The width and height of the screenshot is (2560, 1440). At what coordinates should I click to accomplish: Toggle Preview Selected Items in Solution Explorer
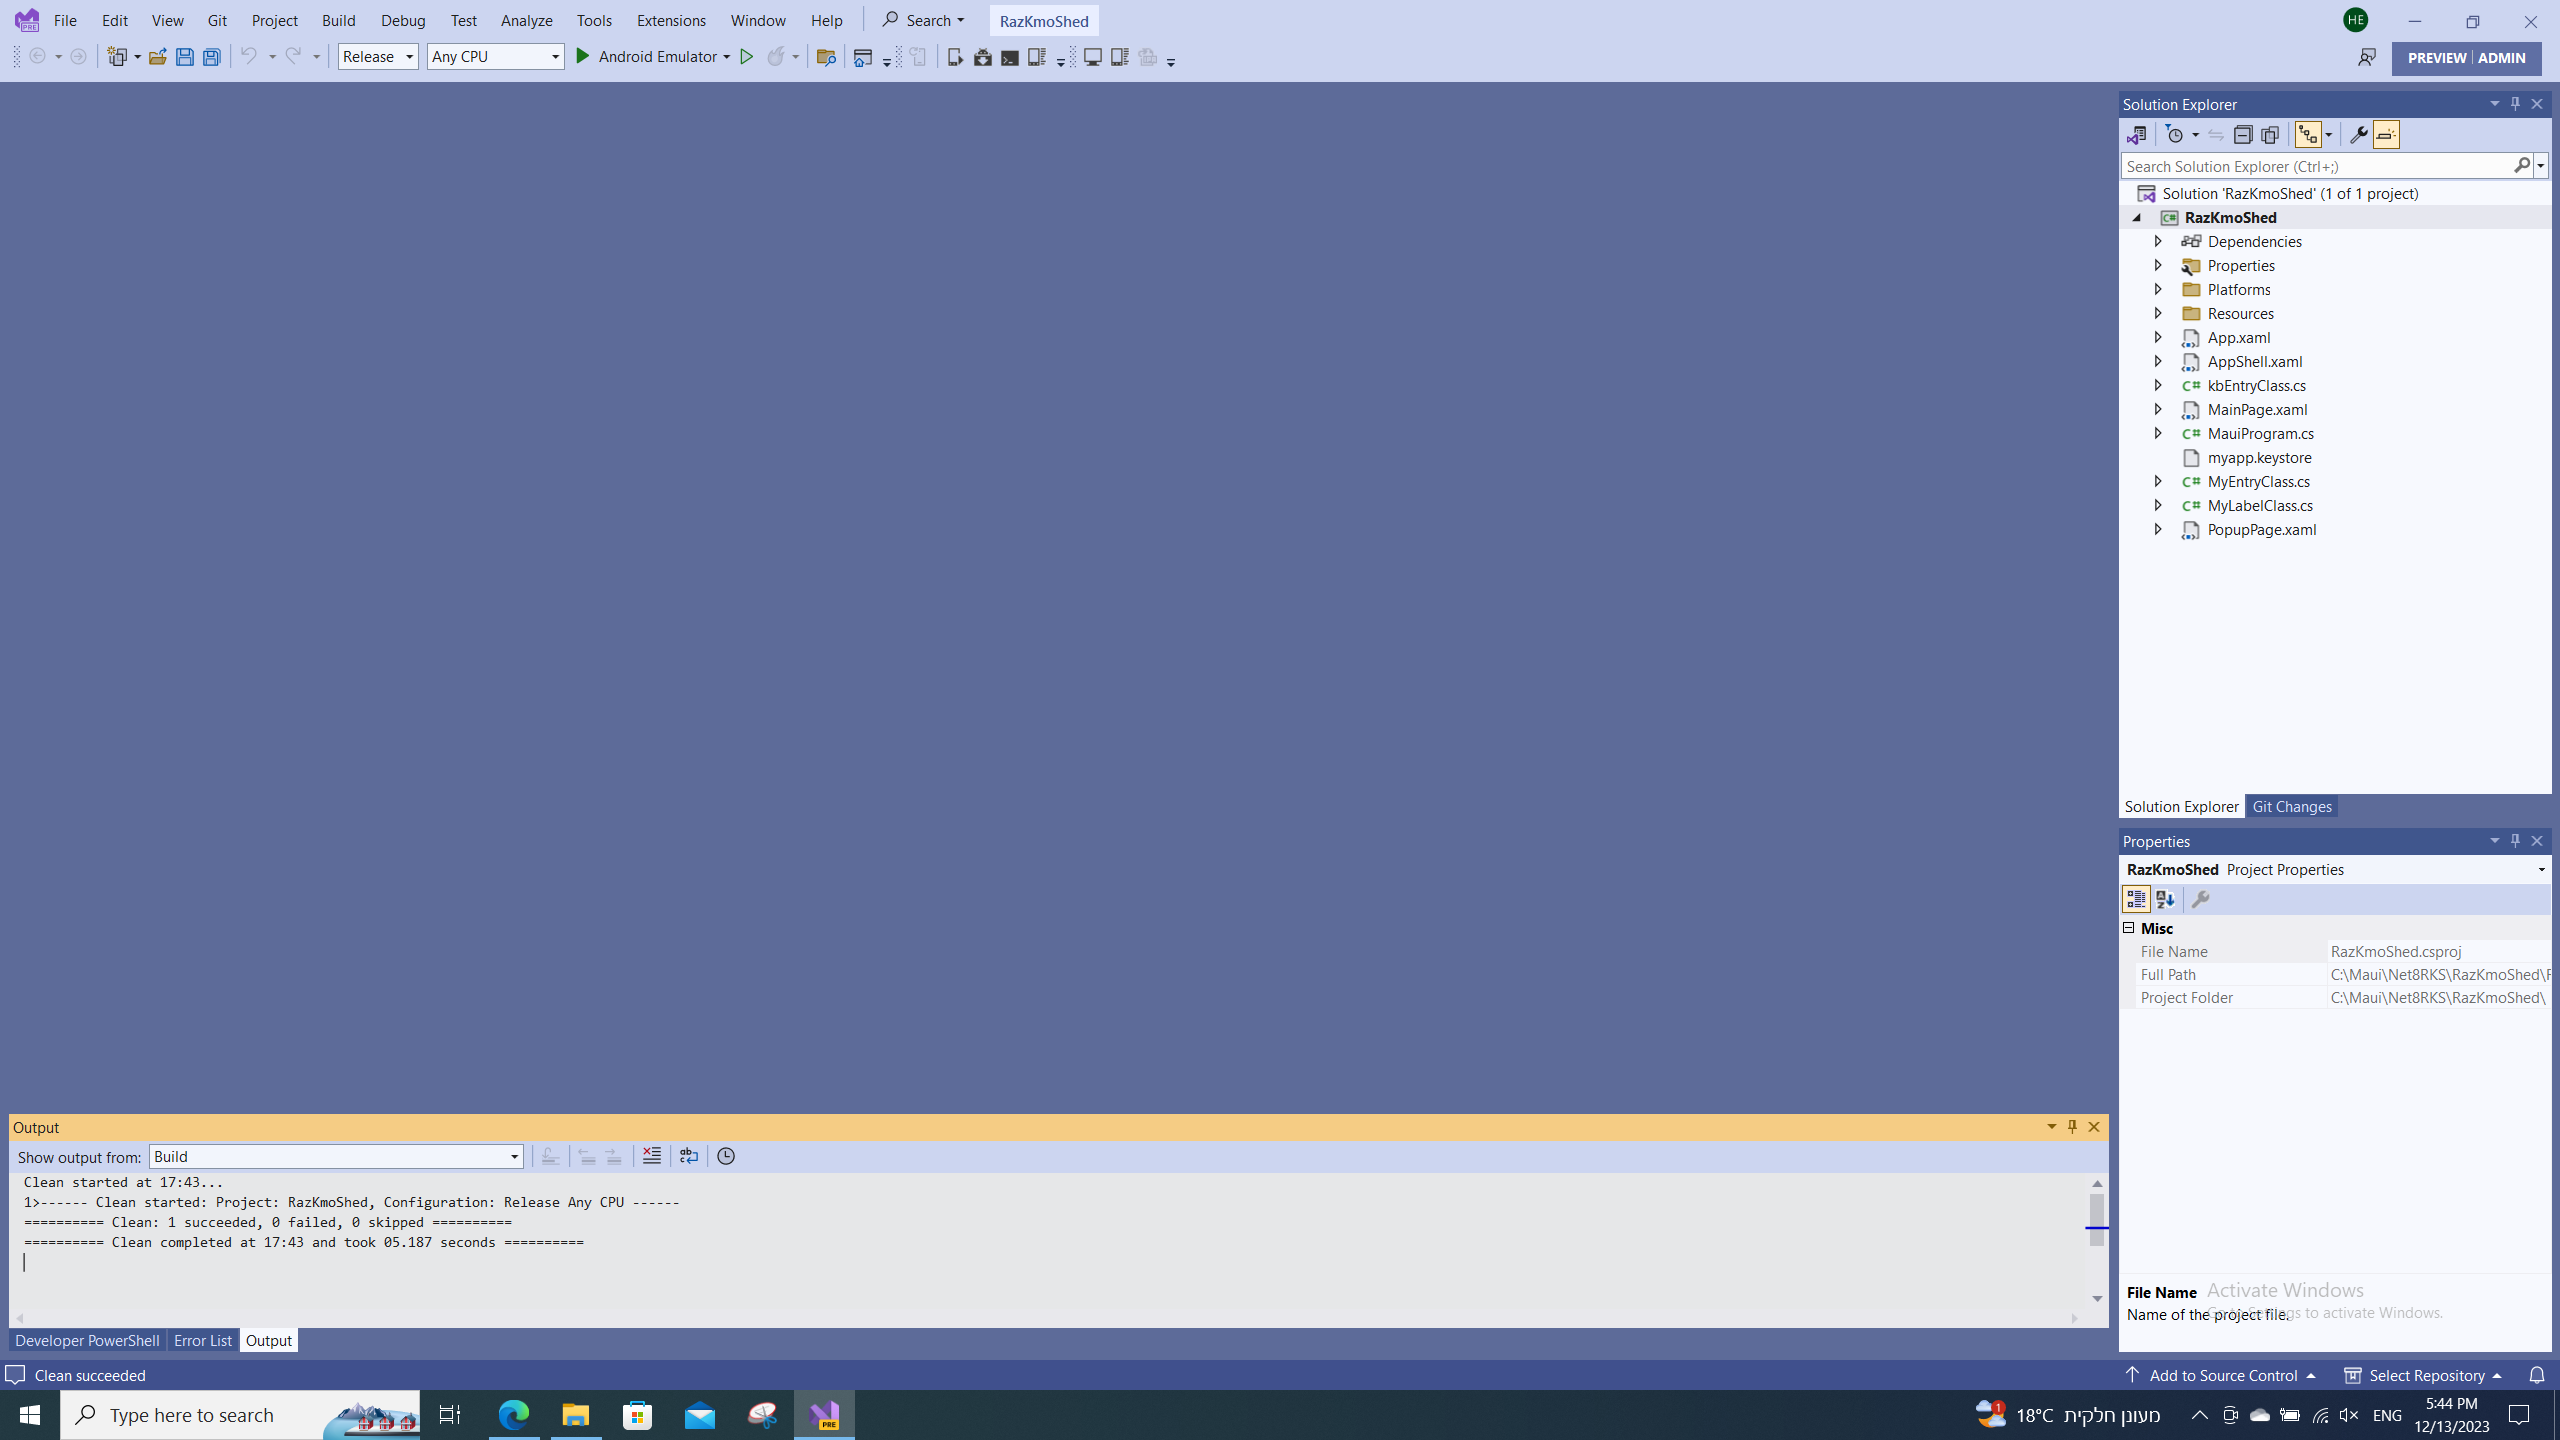click(2386, 135)
